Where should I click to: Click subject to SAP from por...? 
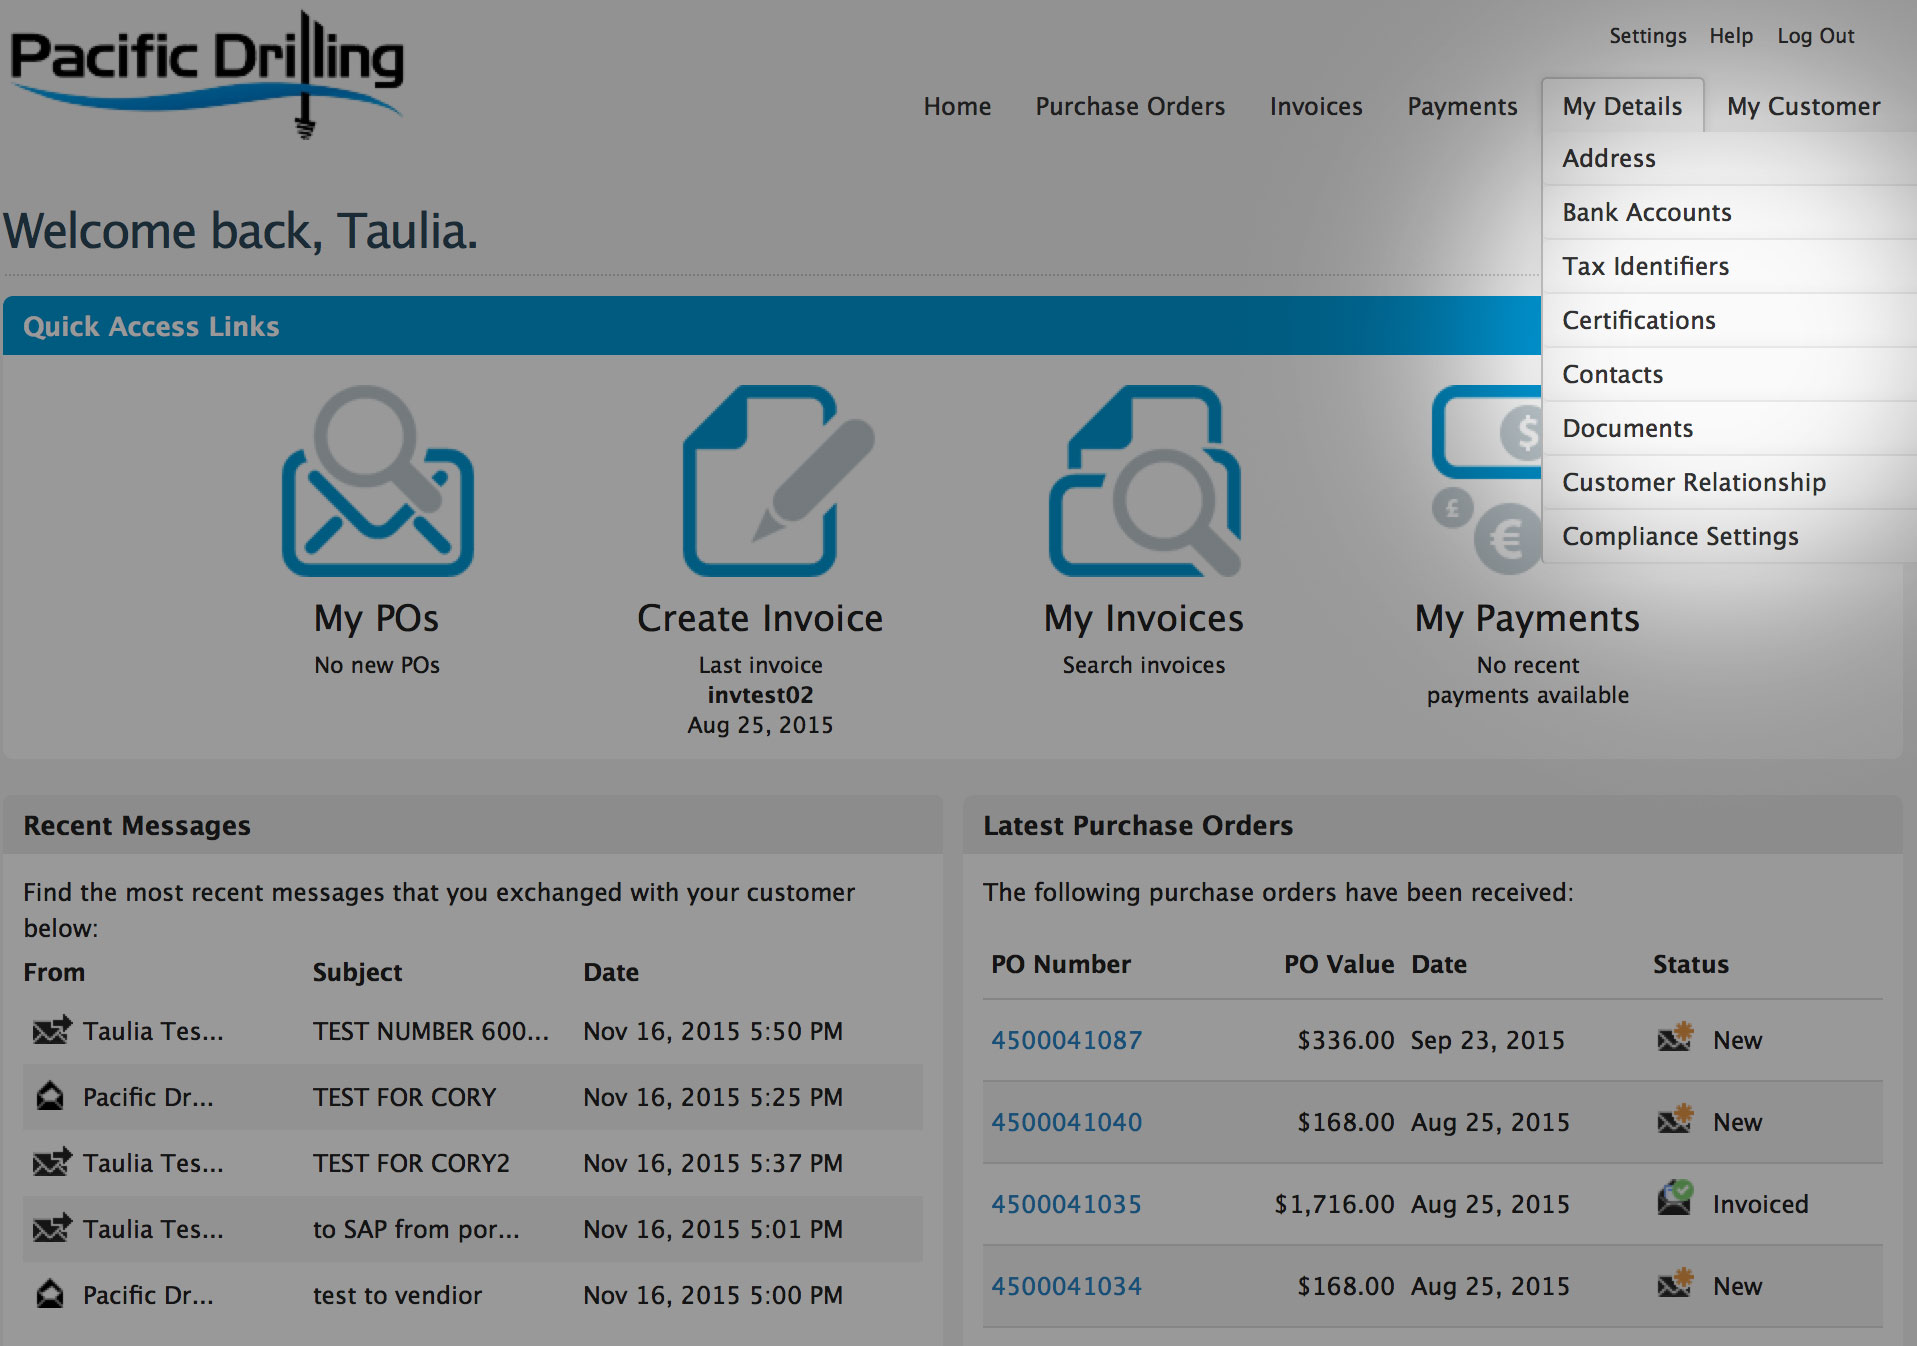pos(416,1229)
